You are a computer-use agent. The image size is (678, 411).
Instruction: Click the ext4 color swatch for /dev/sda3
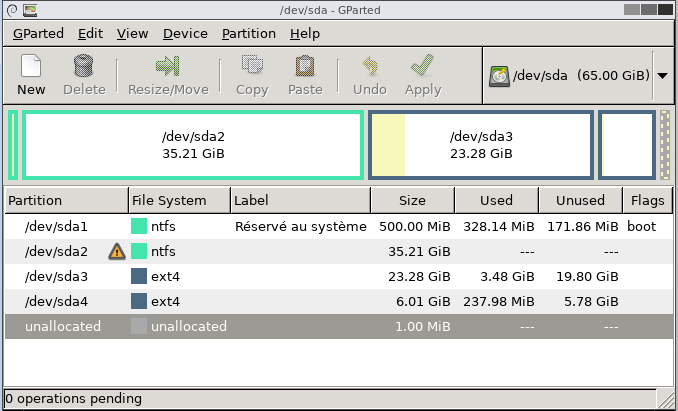(x=139, y=276)
